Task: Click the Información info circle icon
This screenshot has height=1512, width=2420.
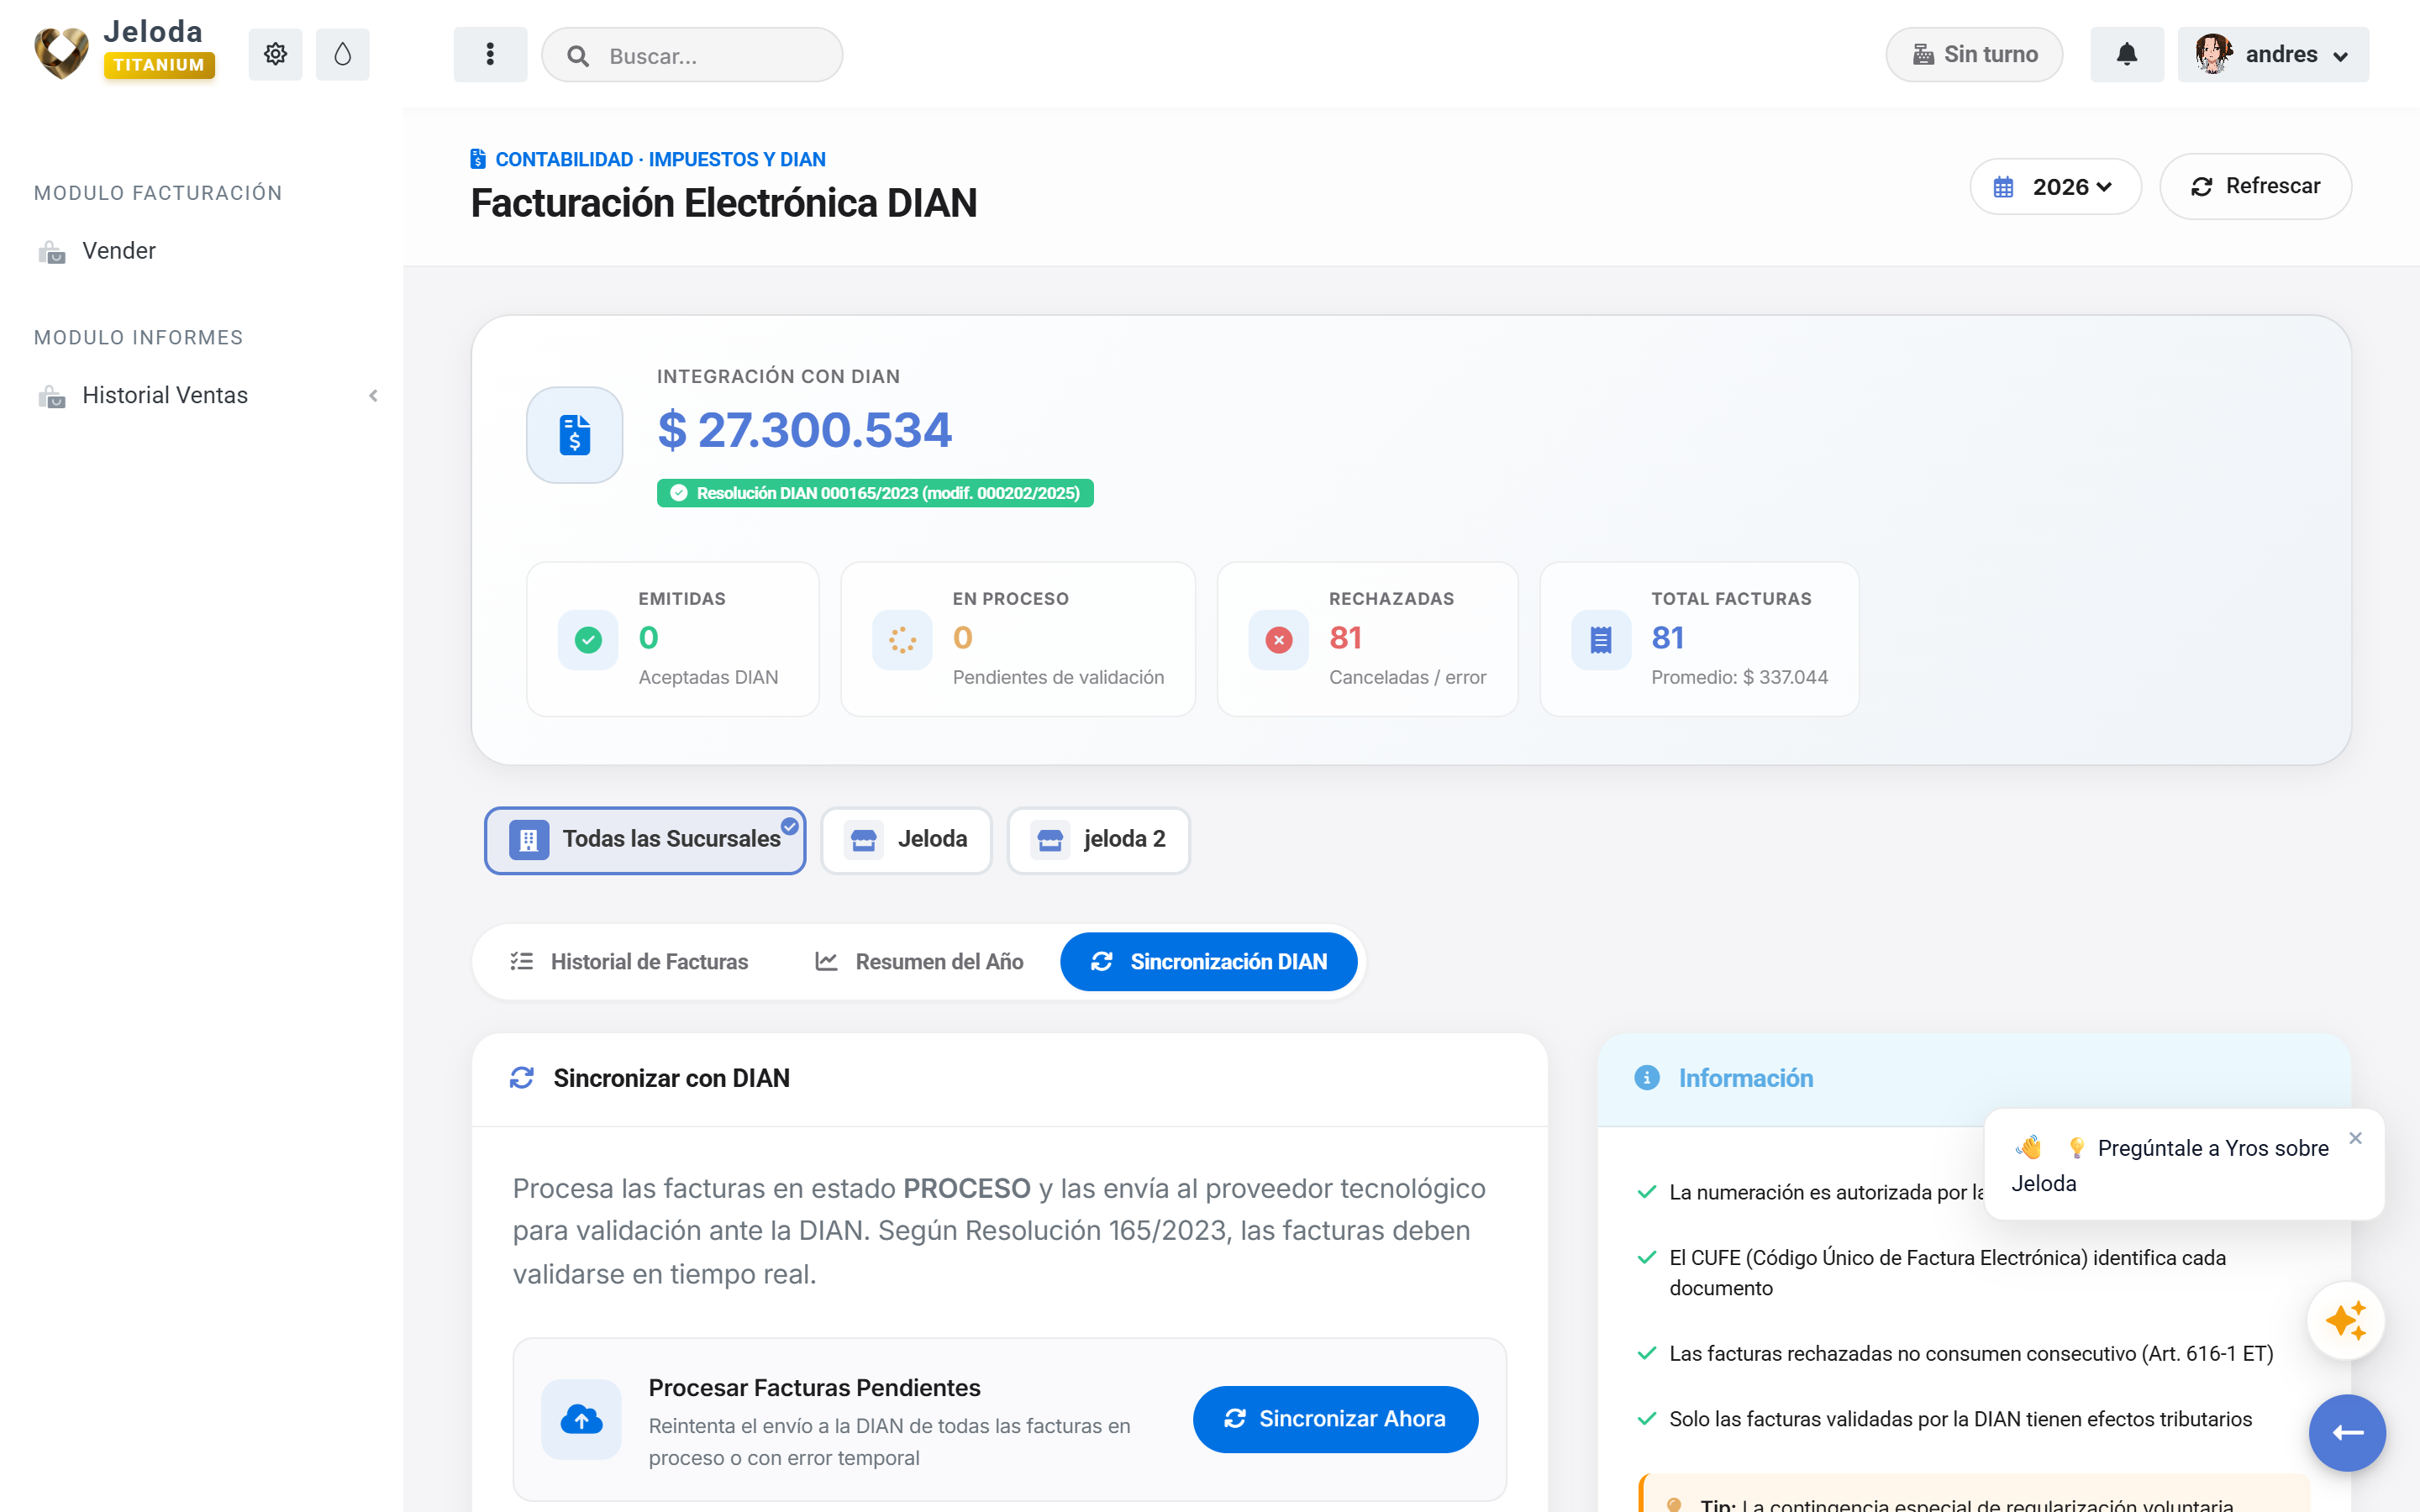Action: [1647, 1078]
